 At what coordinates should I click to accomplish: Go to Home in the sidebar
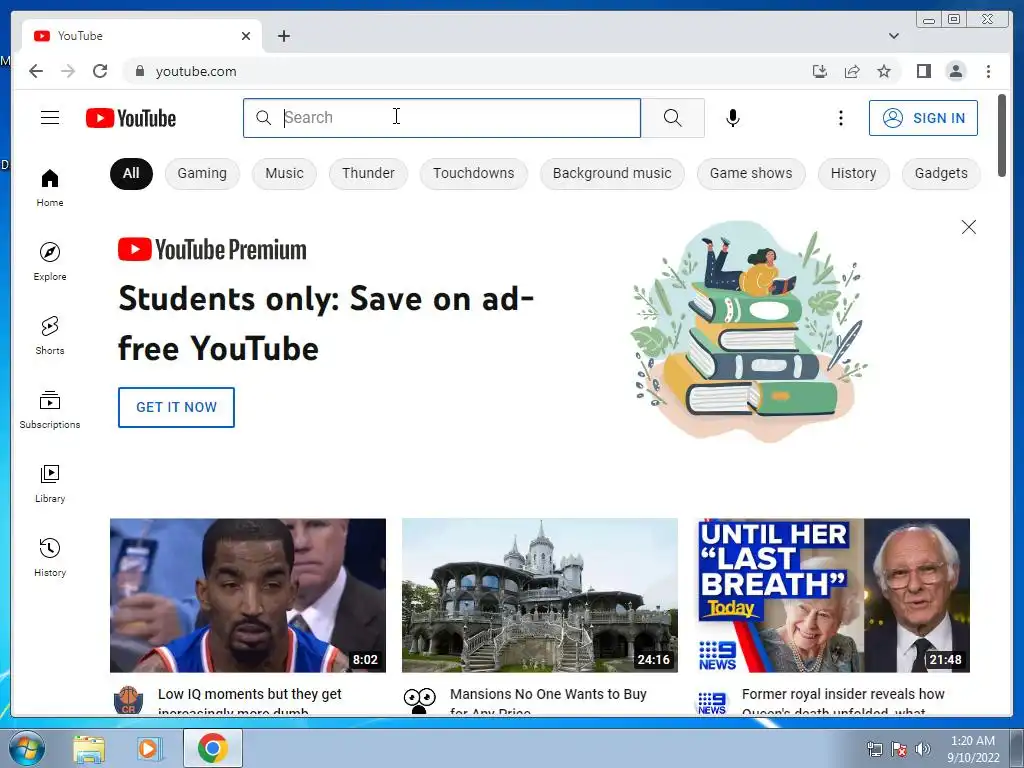coord(50,188)
